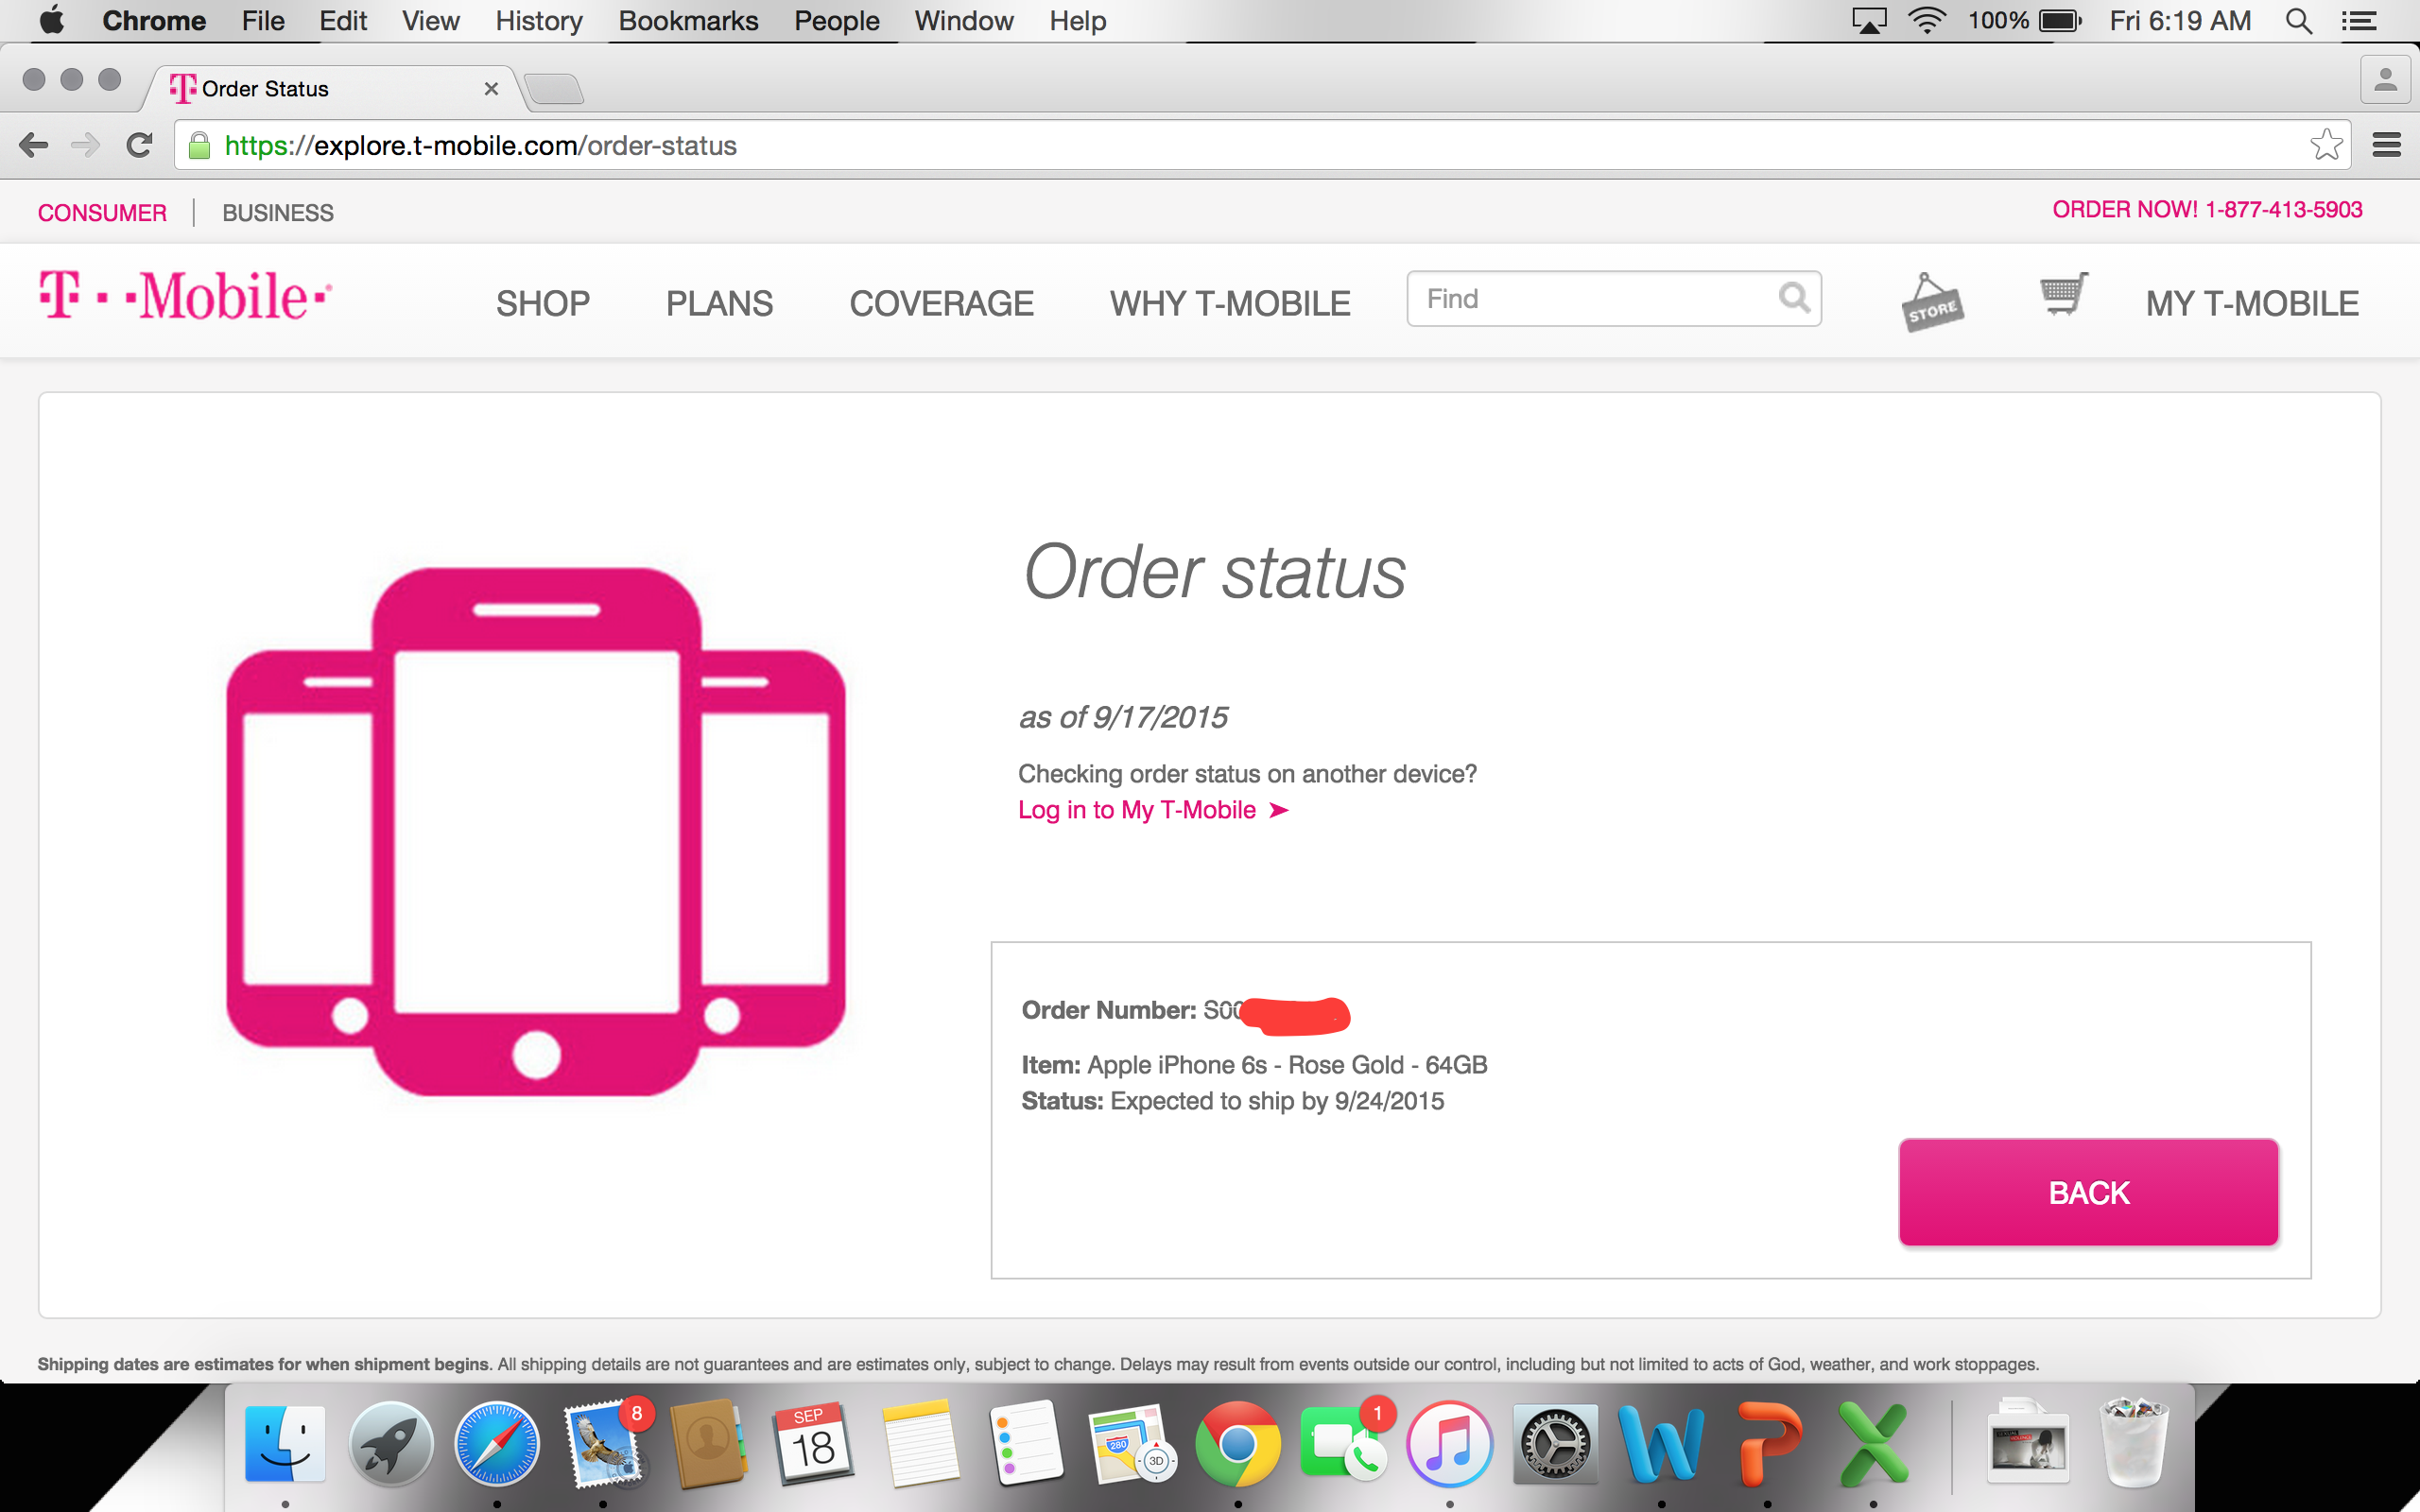The image size is (2420, 1512).
Task: Click the Chrome icon in the Dock
Action: pyautogui.click(x=1237, y=1444)
